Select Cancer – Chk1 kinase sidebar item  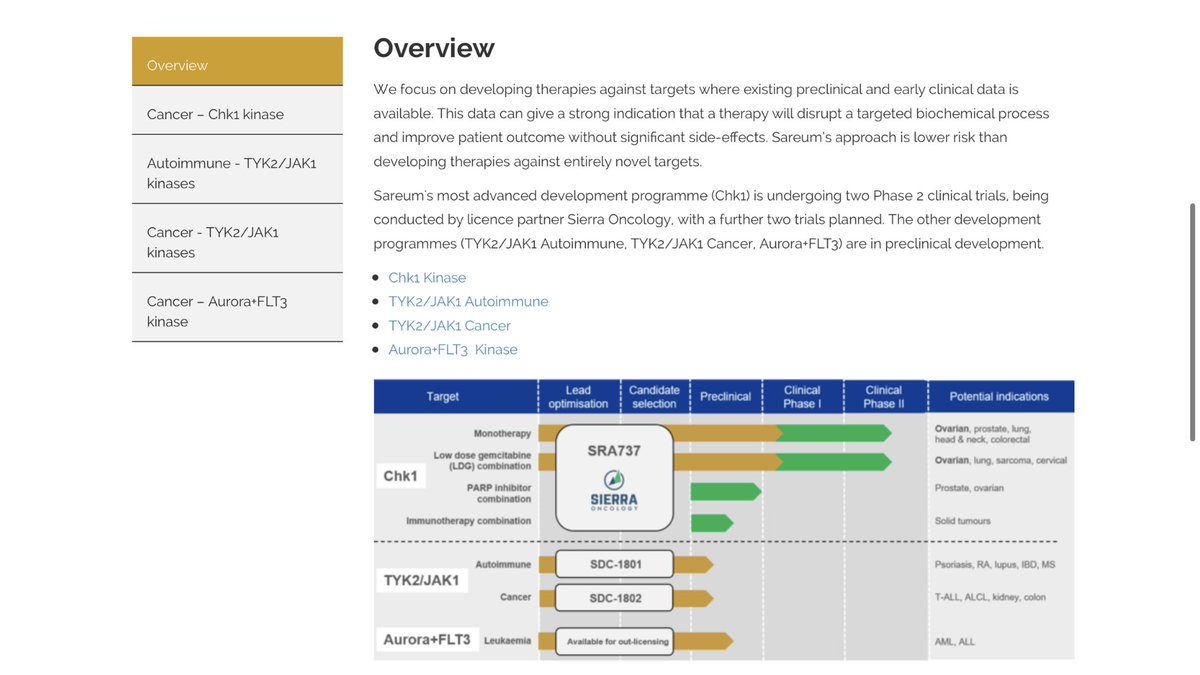click(237, 111)
